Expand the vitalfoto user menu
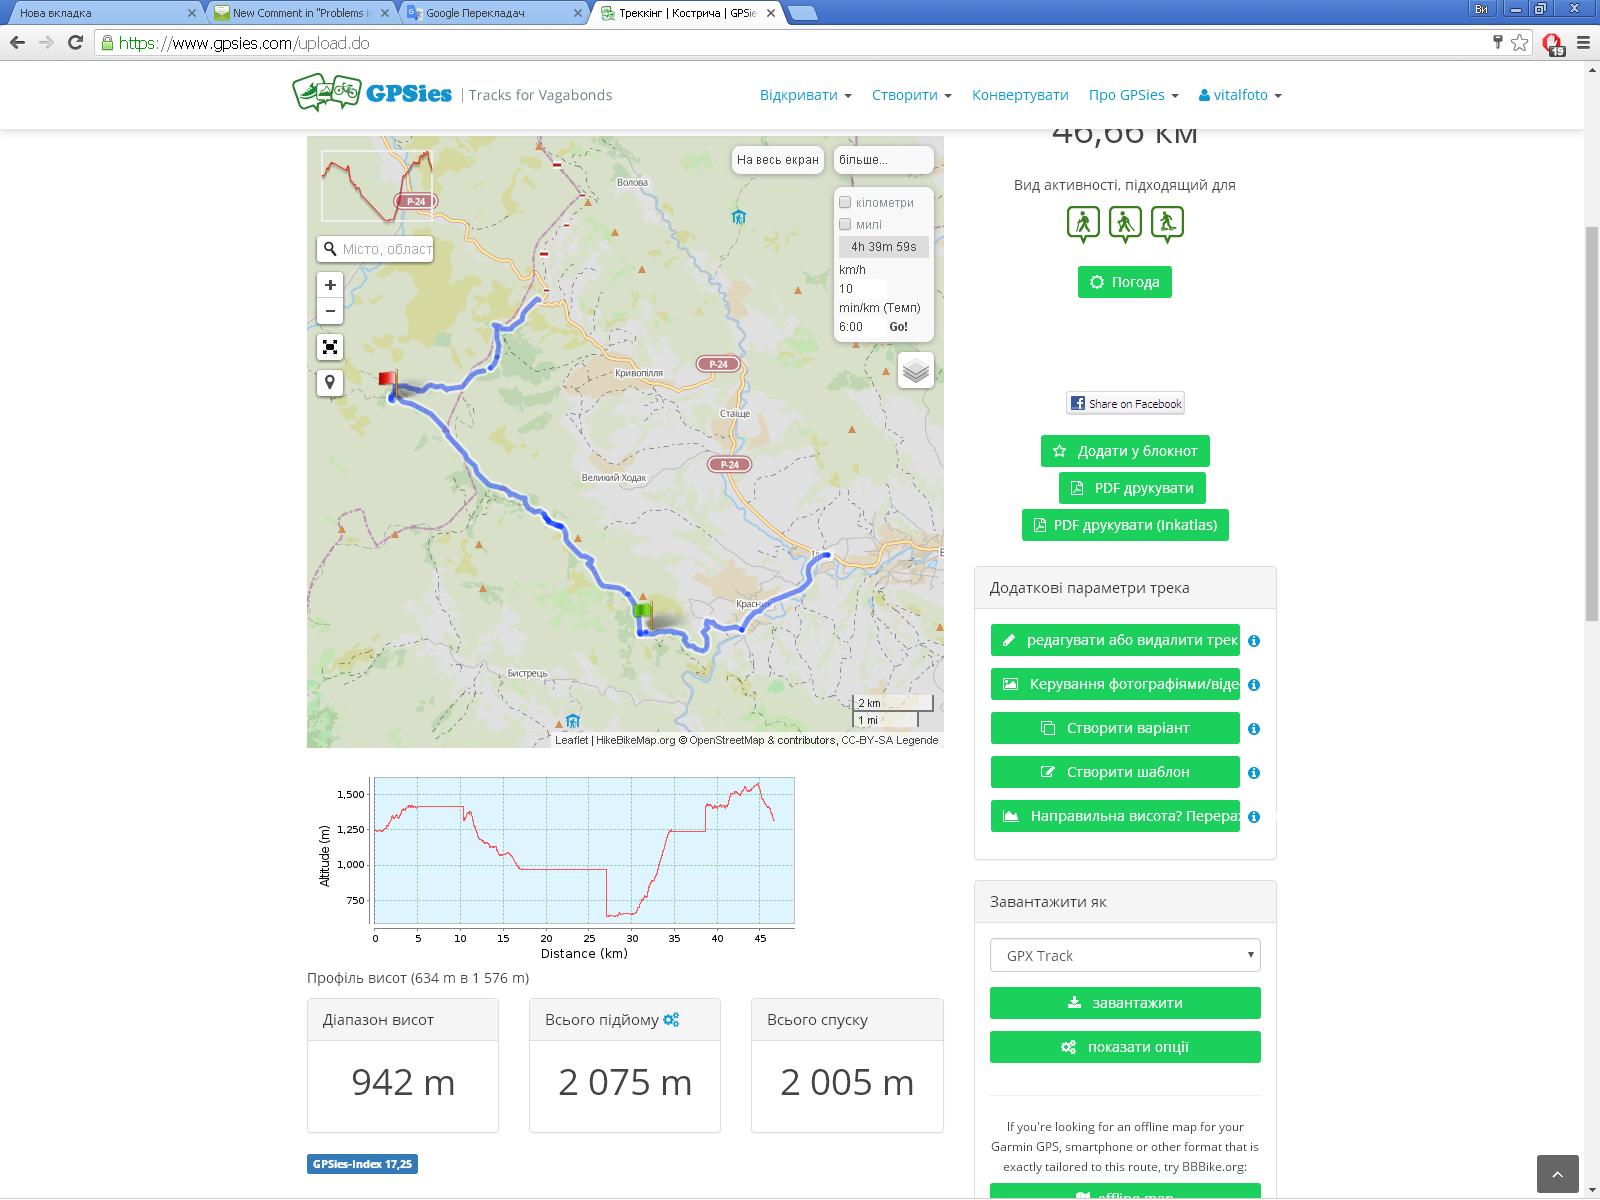 (1240, 95)
